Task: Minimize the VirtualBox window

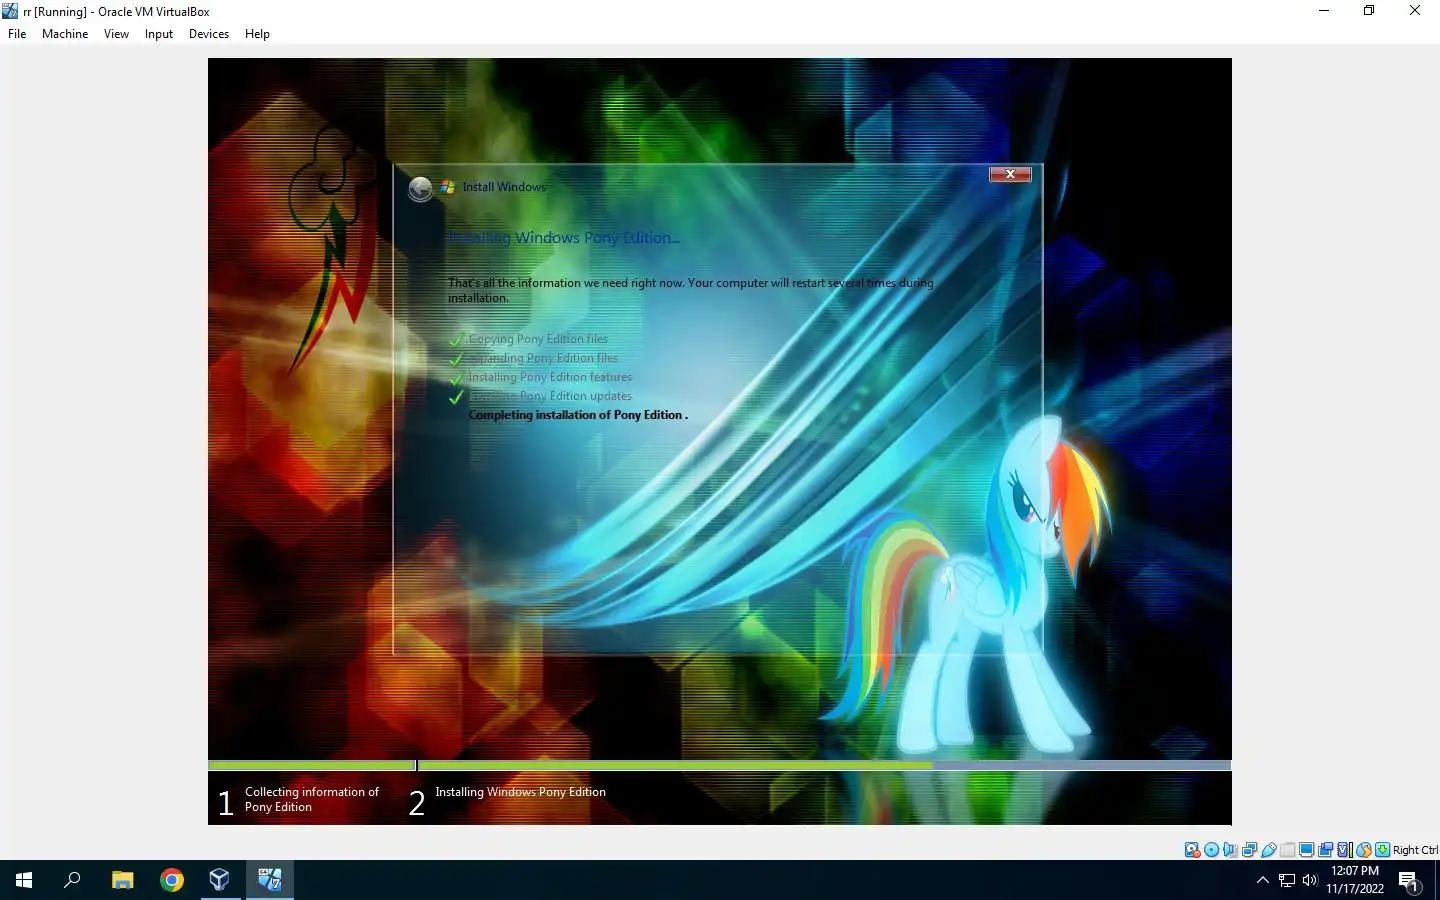Action: tap(1324, 11)
